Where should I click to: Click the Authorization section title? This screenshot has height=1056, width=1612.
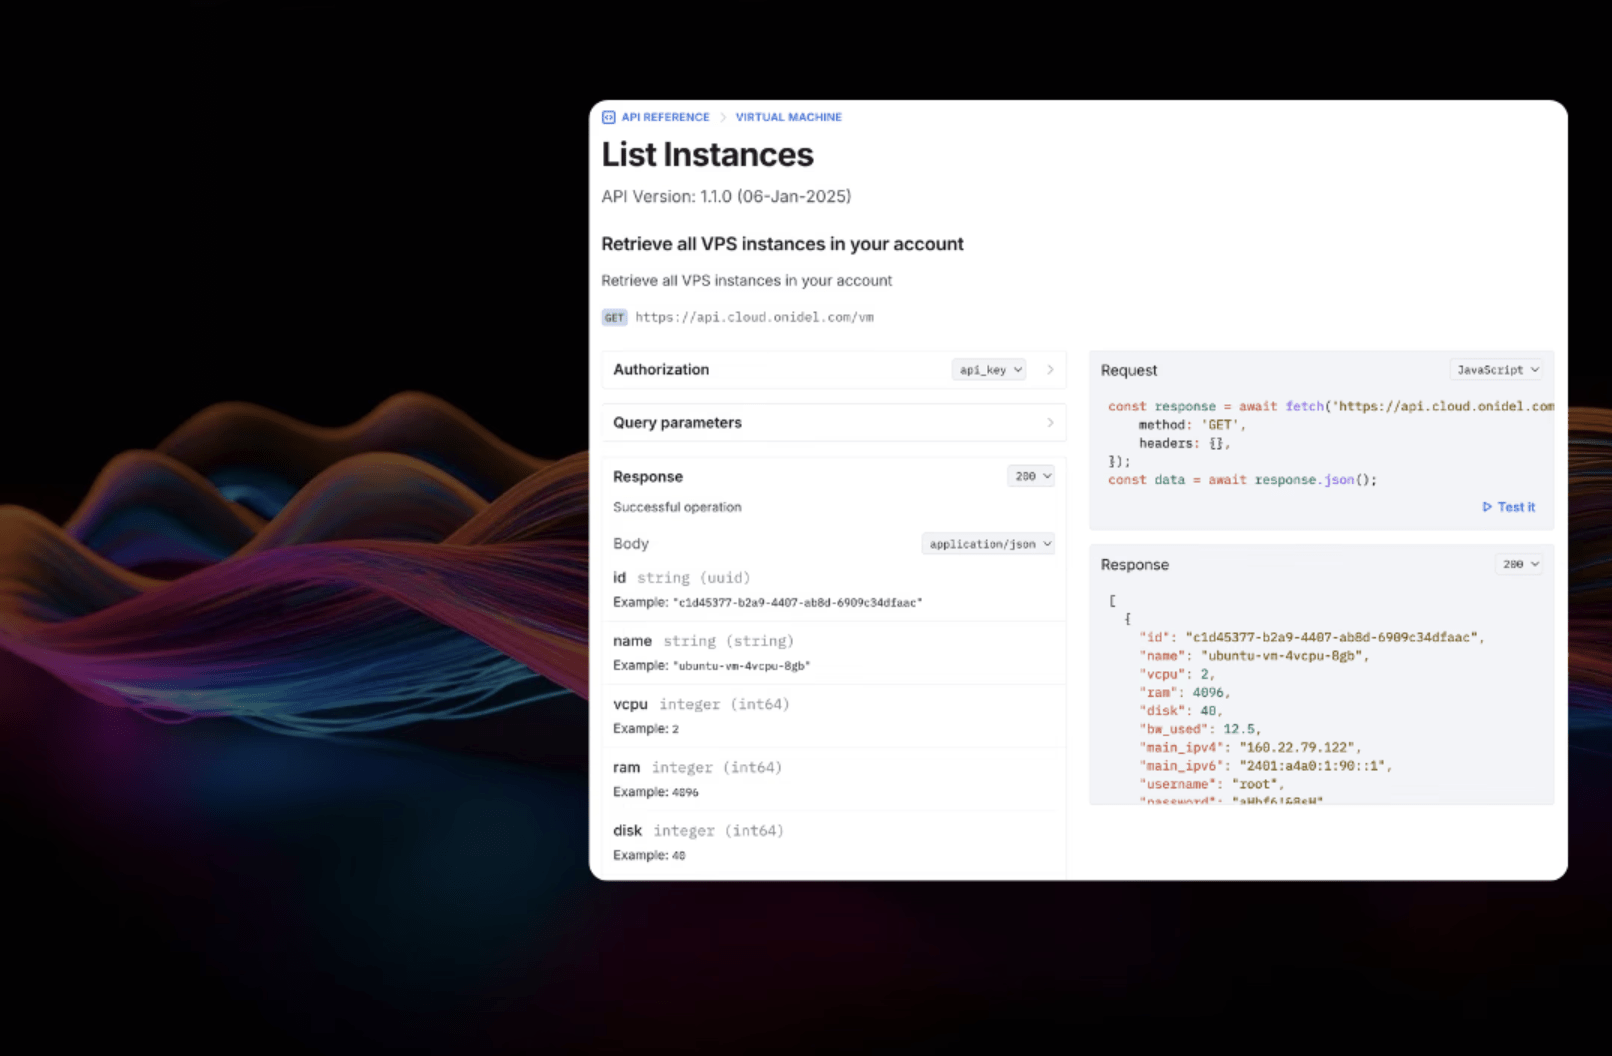661,369
